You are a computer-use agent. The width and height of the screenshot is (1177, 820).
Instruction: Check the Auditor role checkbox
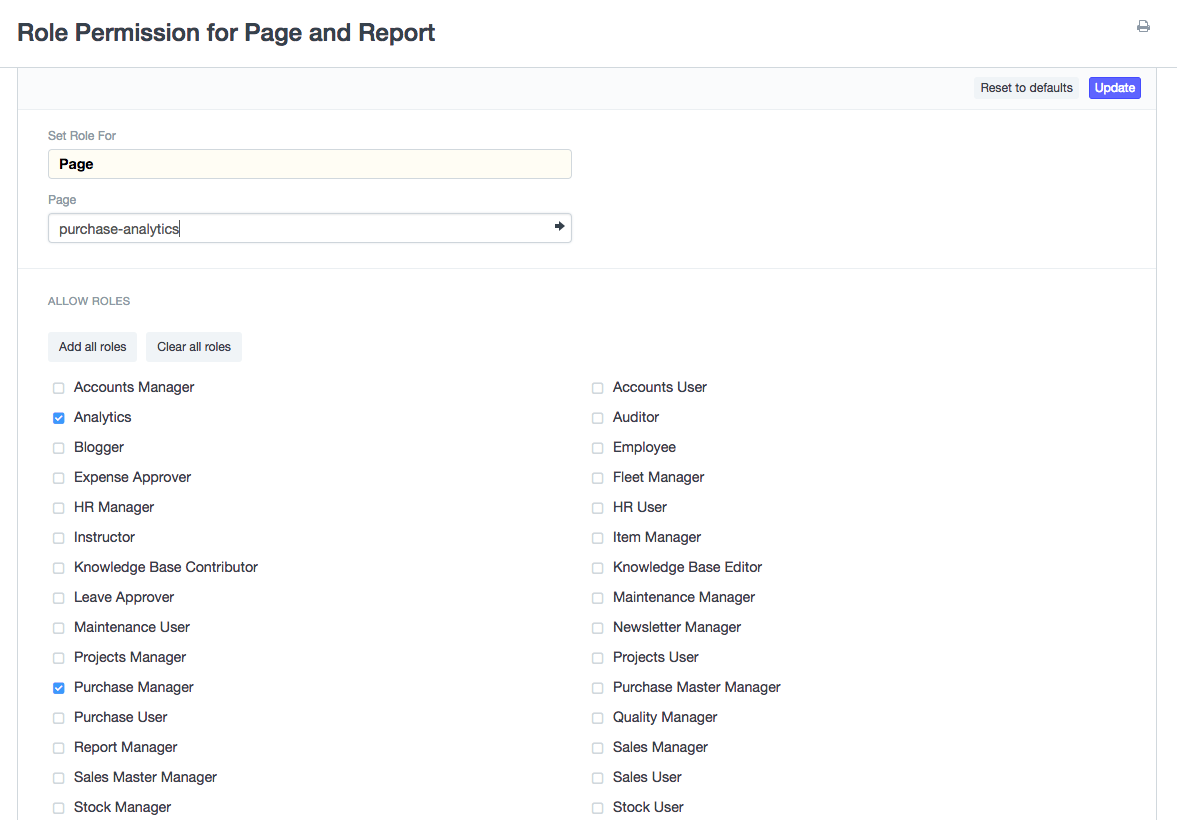(598, 418)
